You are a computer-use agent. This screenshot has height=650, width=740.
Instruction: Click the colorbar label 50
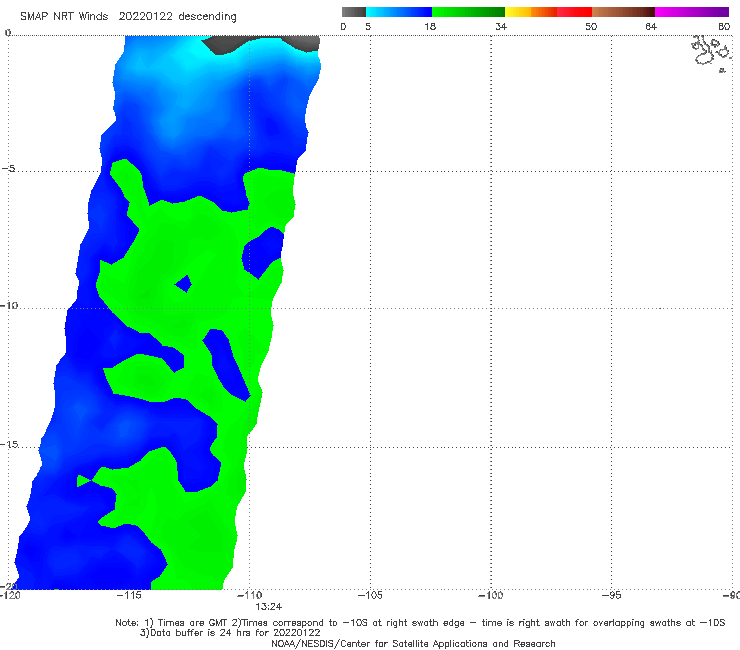[591, 26]
